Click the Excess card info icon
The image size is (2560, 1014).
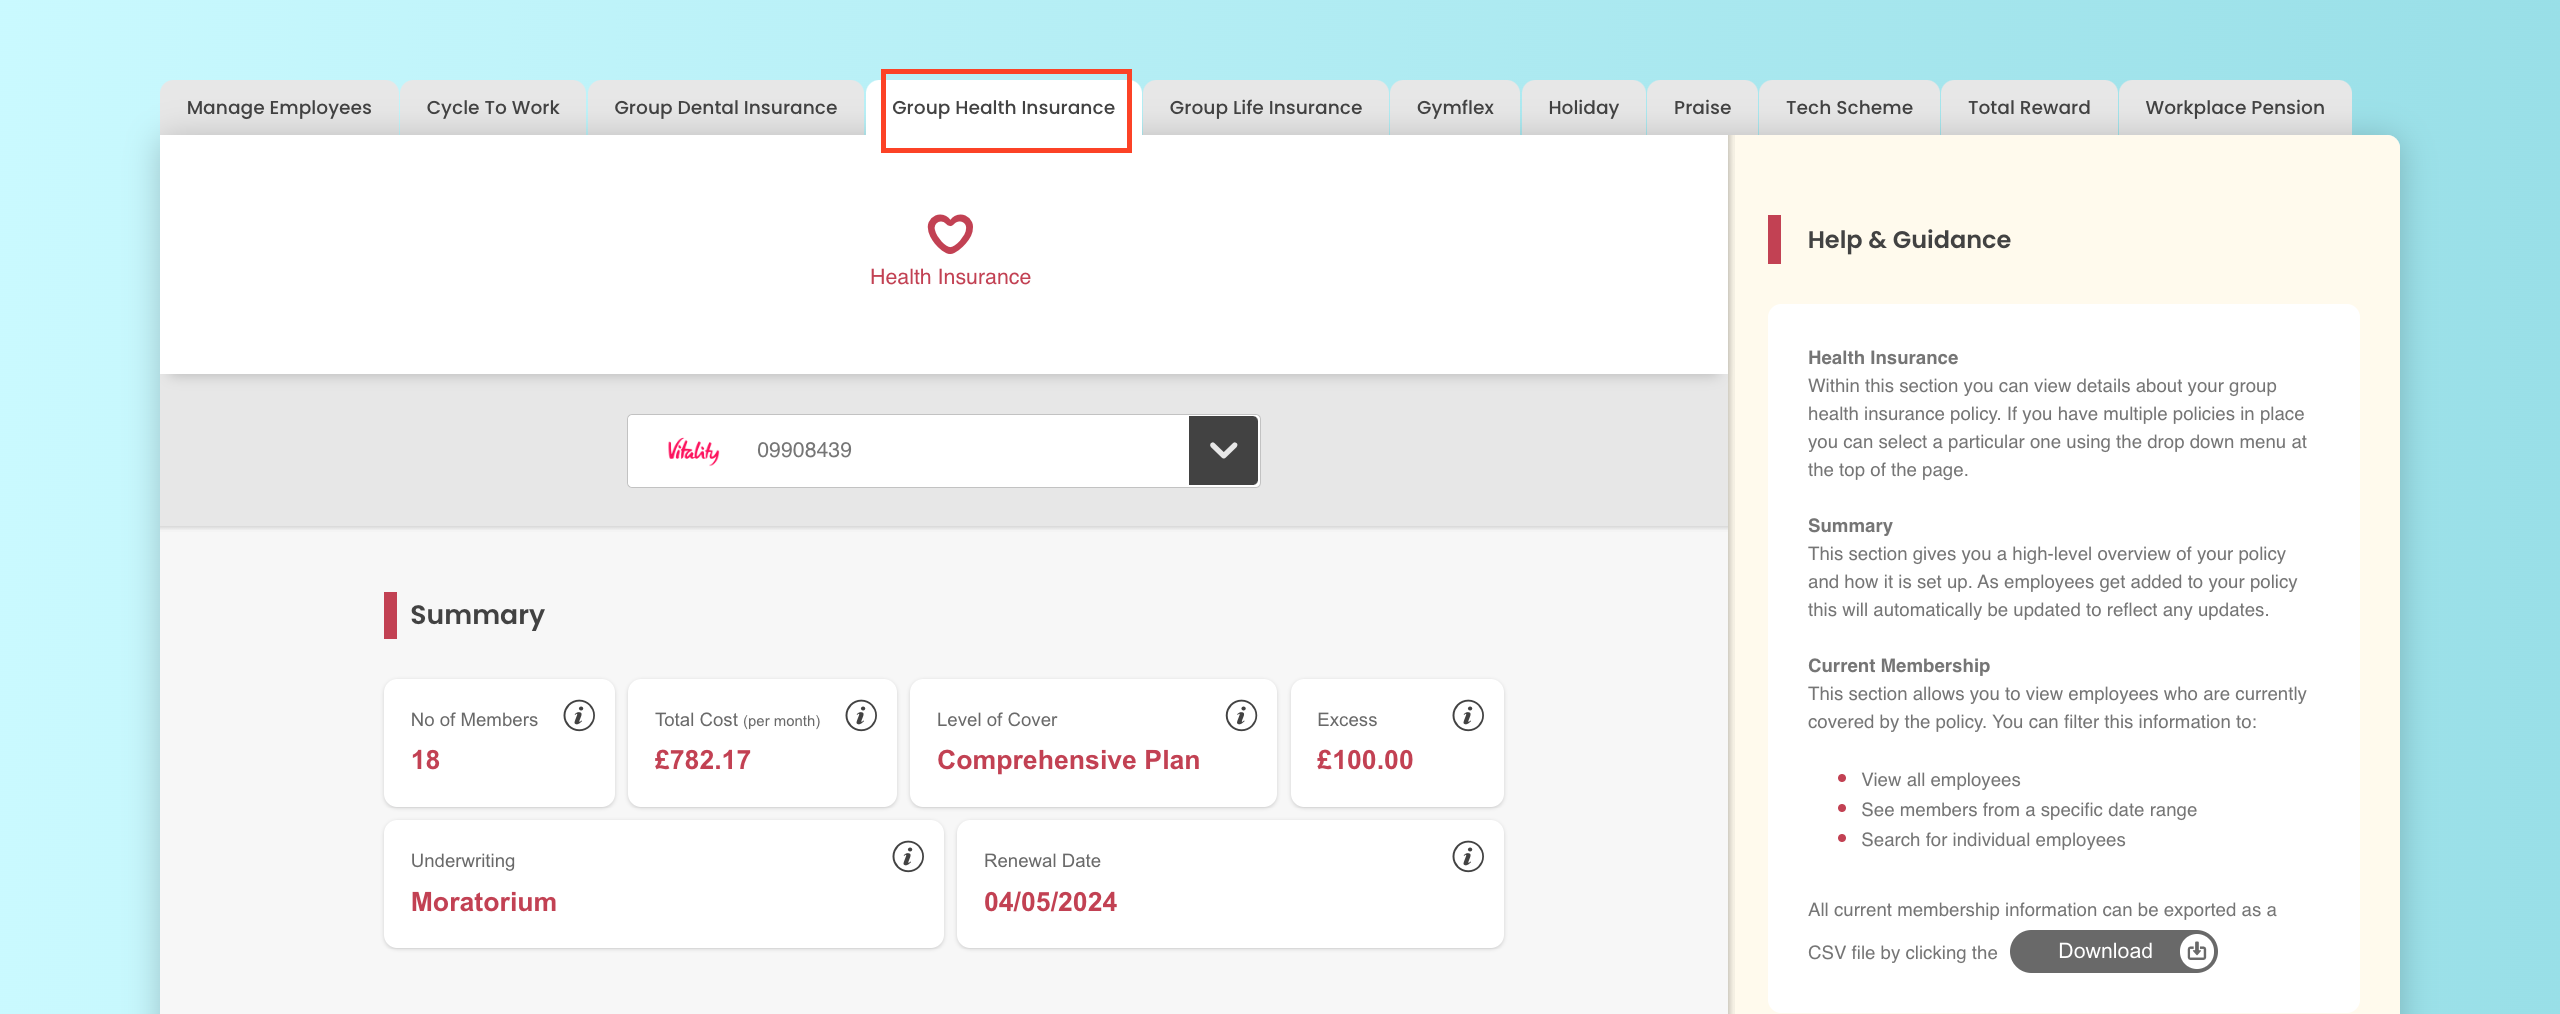1467,716
